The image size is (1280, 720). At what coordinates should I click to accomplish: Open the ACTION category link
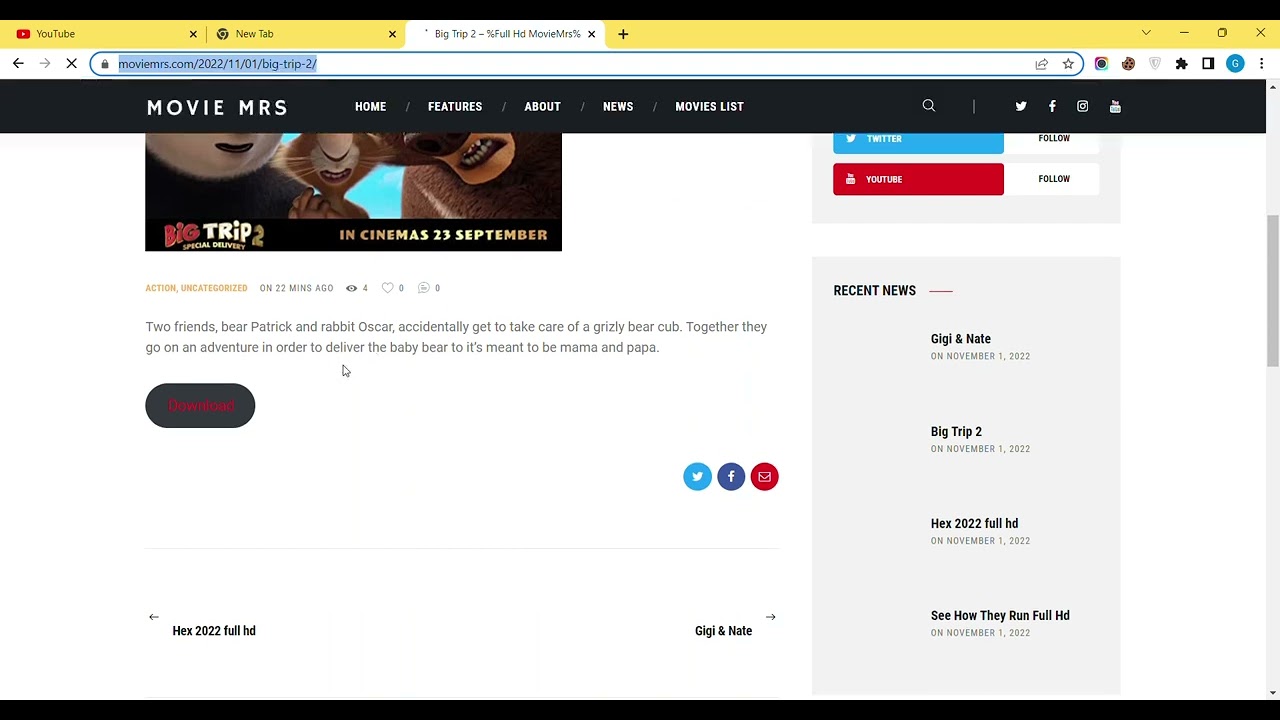tap(160, 288)
